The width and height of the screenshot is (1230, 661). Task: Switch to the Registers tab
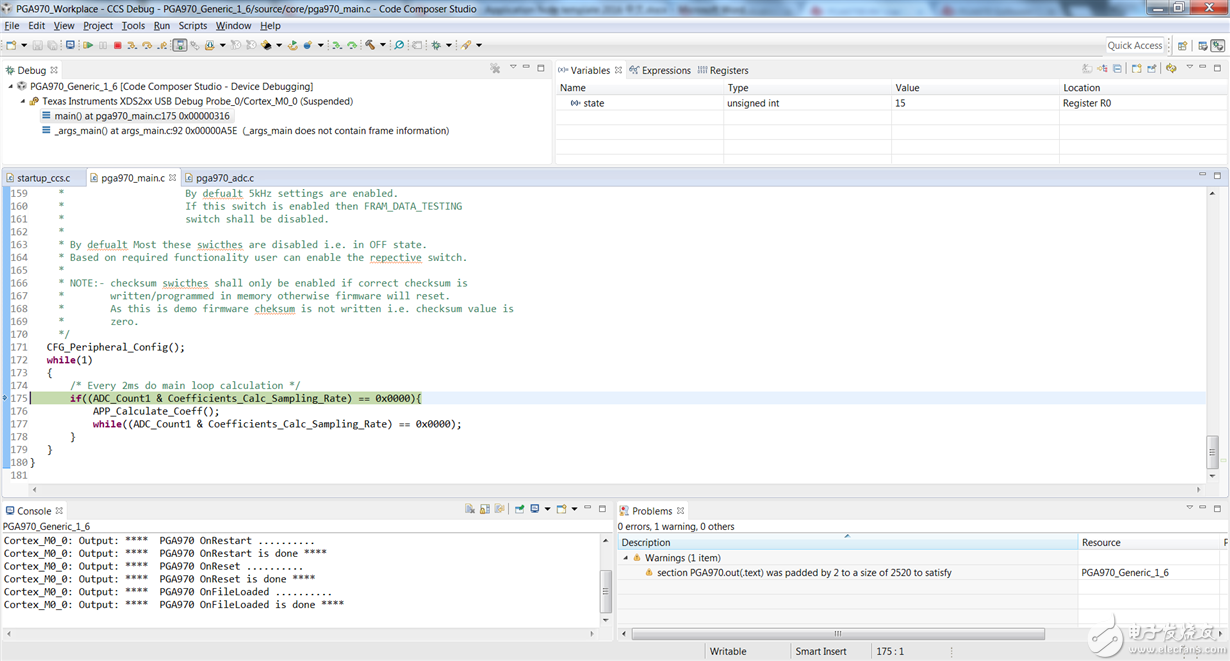coord(728,70)
